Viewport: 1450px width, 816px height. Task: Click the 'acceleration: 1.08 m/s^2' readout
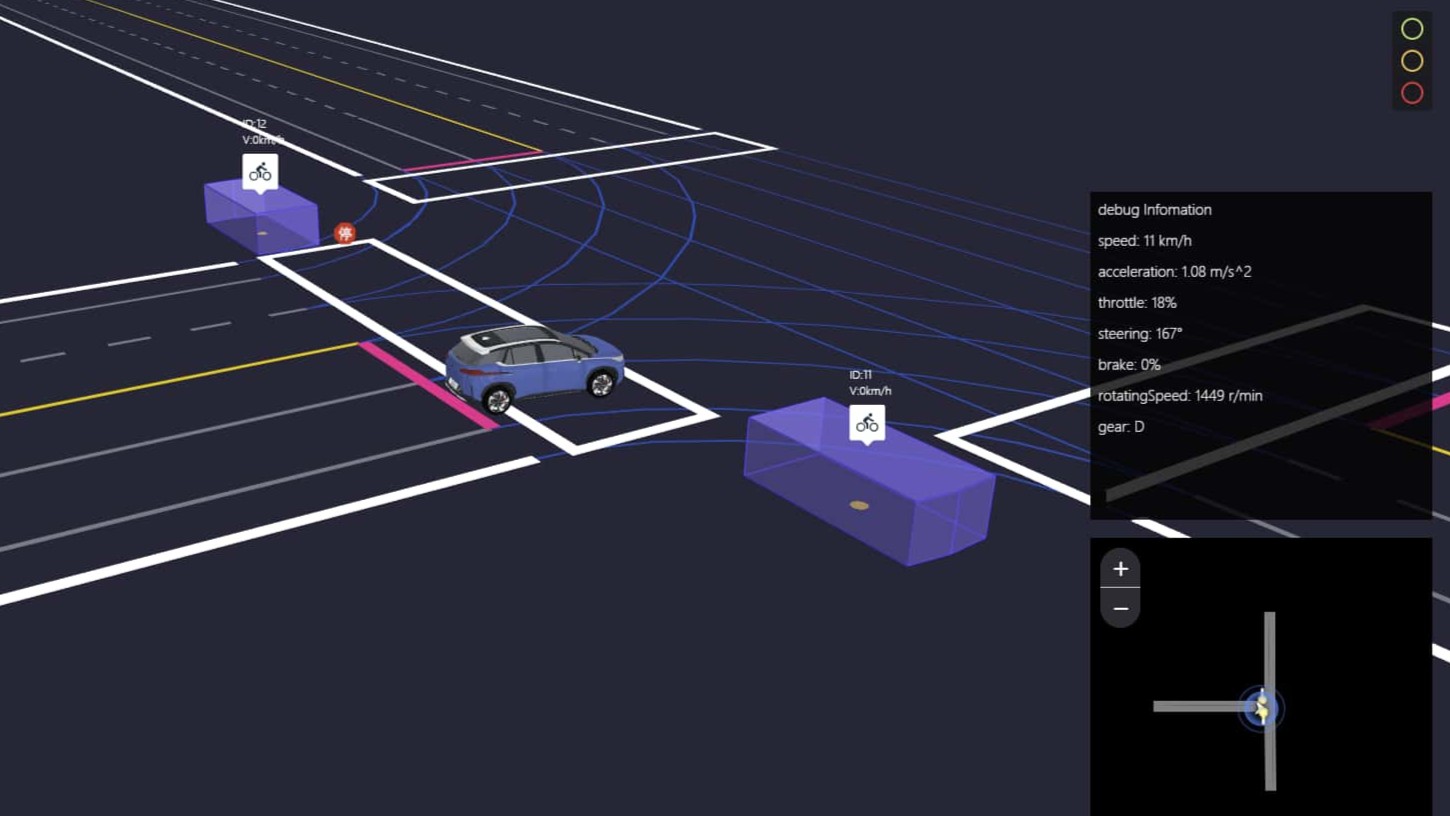click(1174, 272)
